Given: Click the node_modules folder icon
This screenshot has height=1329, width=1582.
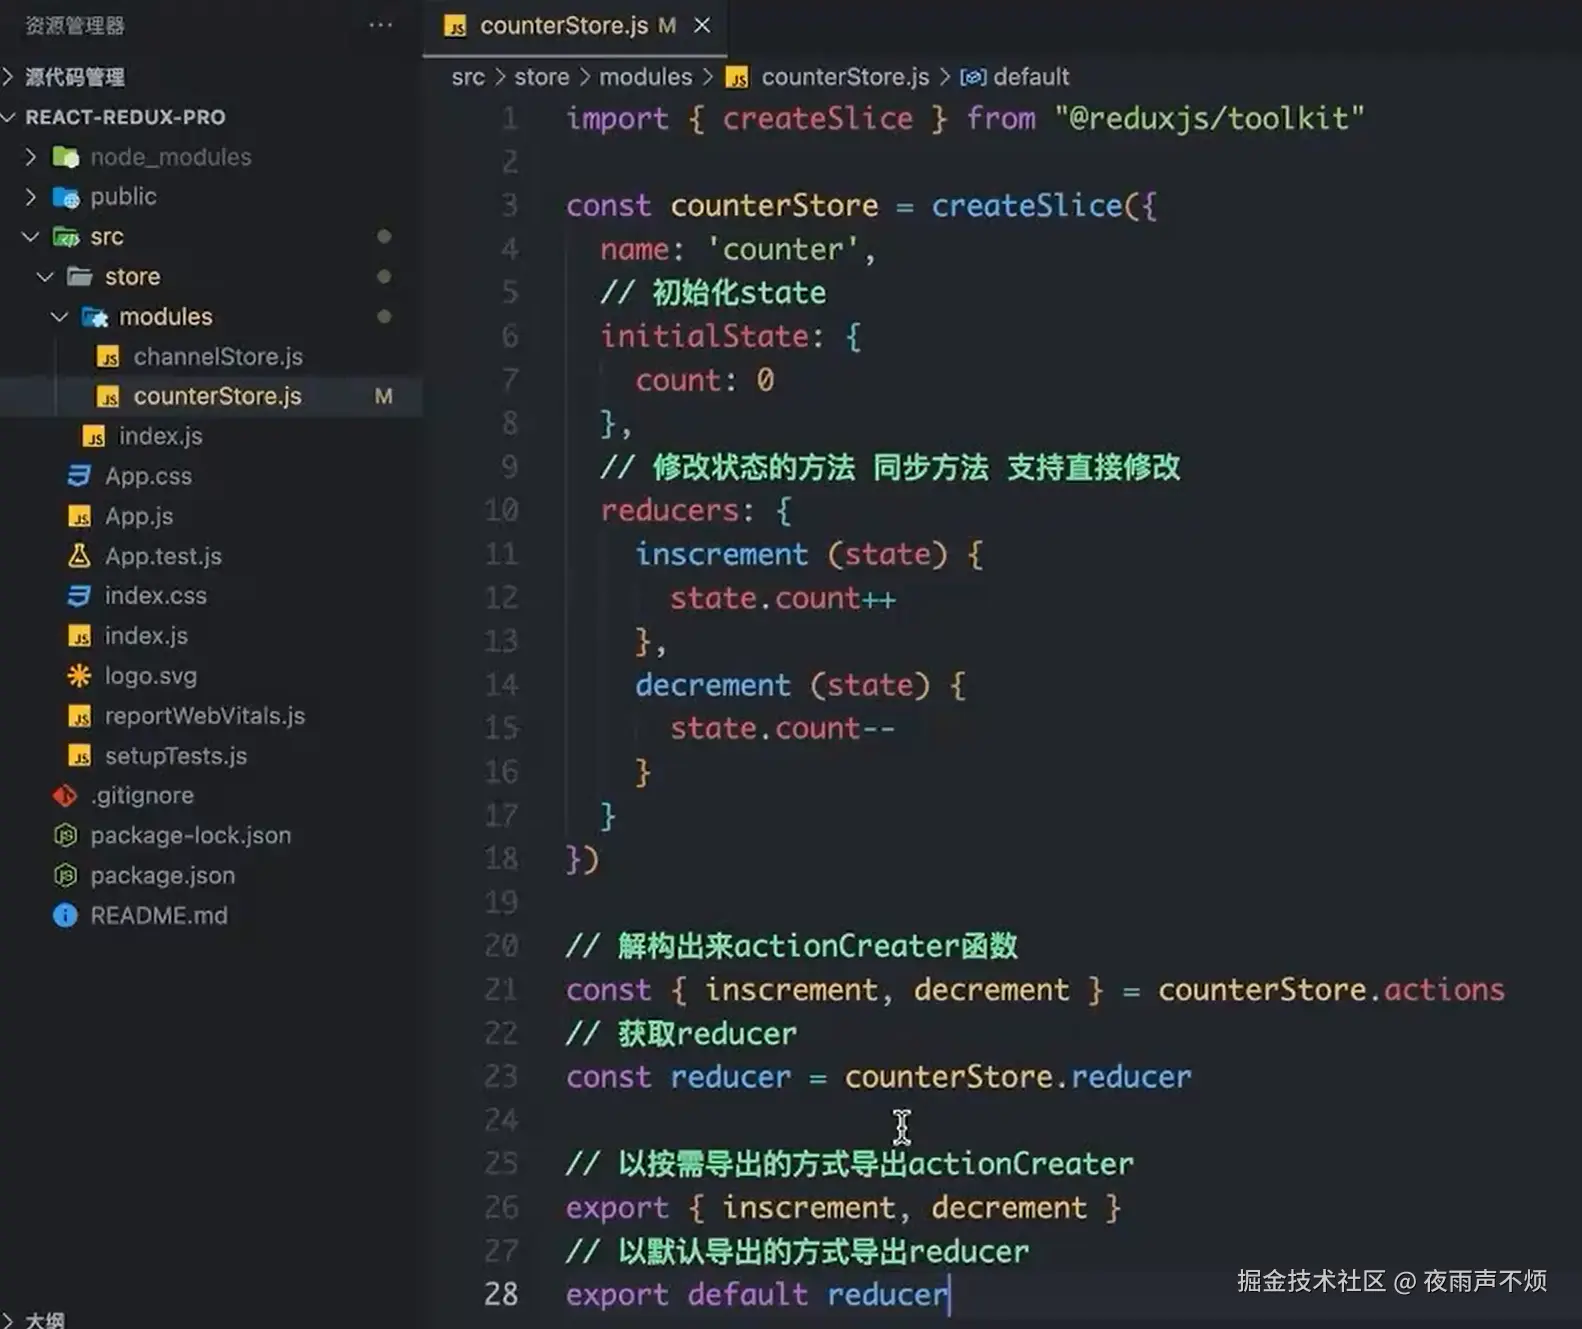Looking at the screenshot, I should pyautogui.click(x=65, y=157).
